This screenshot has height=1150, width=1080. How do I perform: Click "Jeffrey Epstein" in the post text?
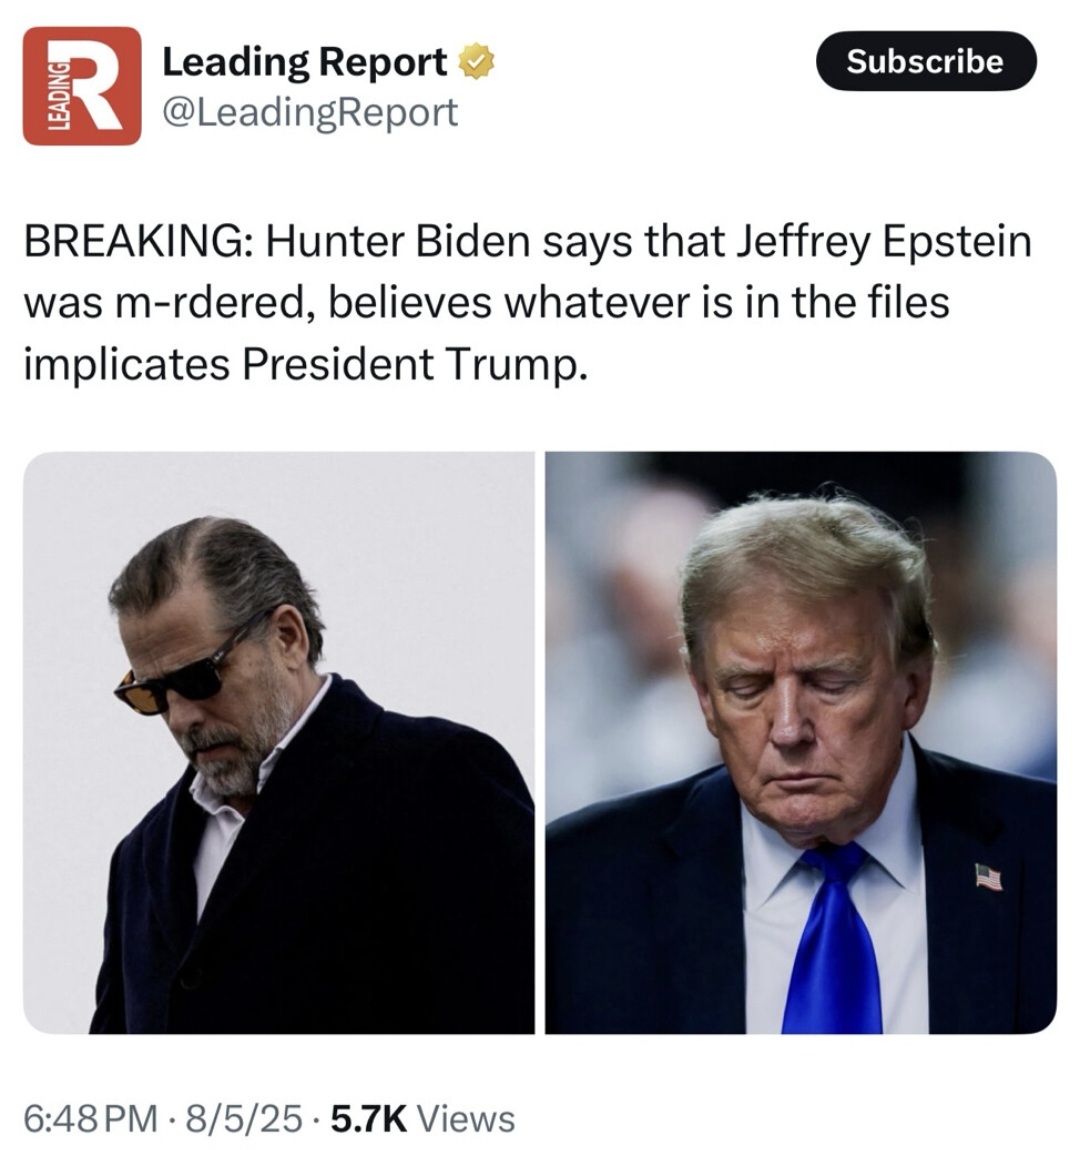pos(883,243)
